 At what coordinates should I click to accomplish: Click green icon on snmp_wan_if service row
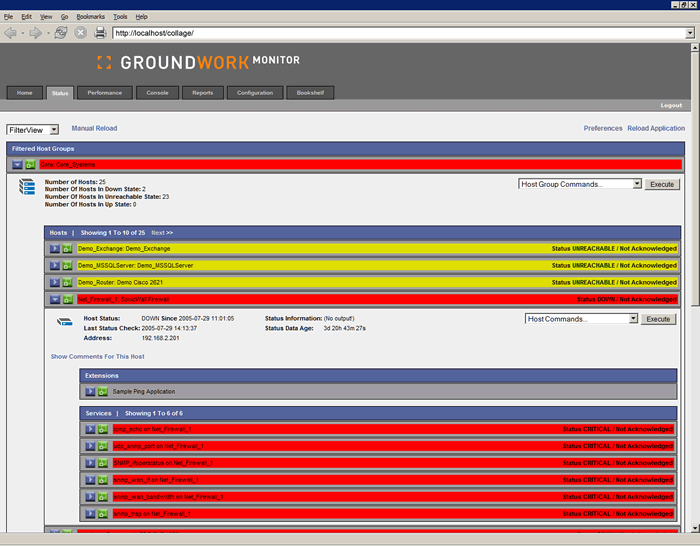pos(103,480)
